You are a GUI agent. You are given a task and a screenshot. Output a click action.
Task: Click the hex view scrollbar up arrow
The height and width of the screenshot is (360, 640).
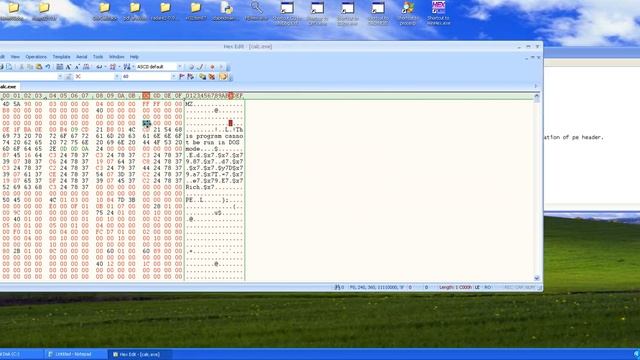click(x=537, y=97)
